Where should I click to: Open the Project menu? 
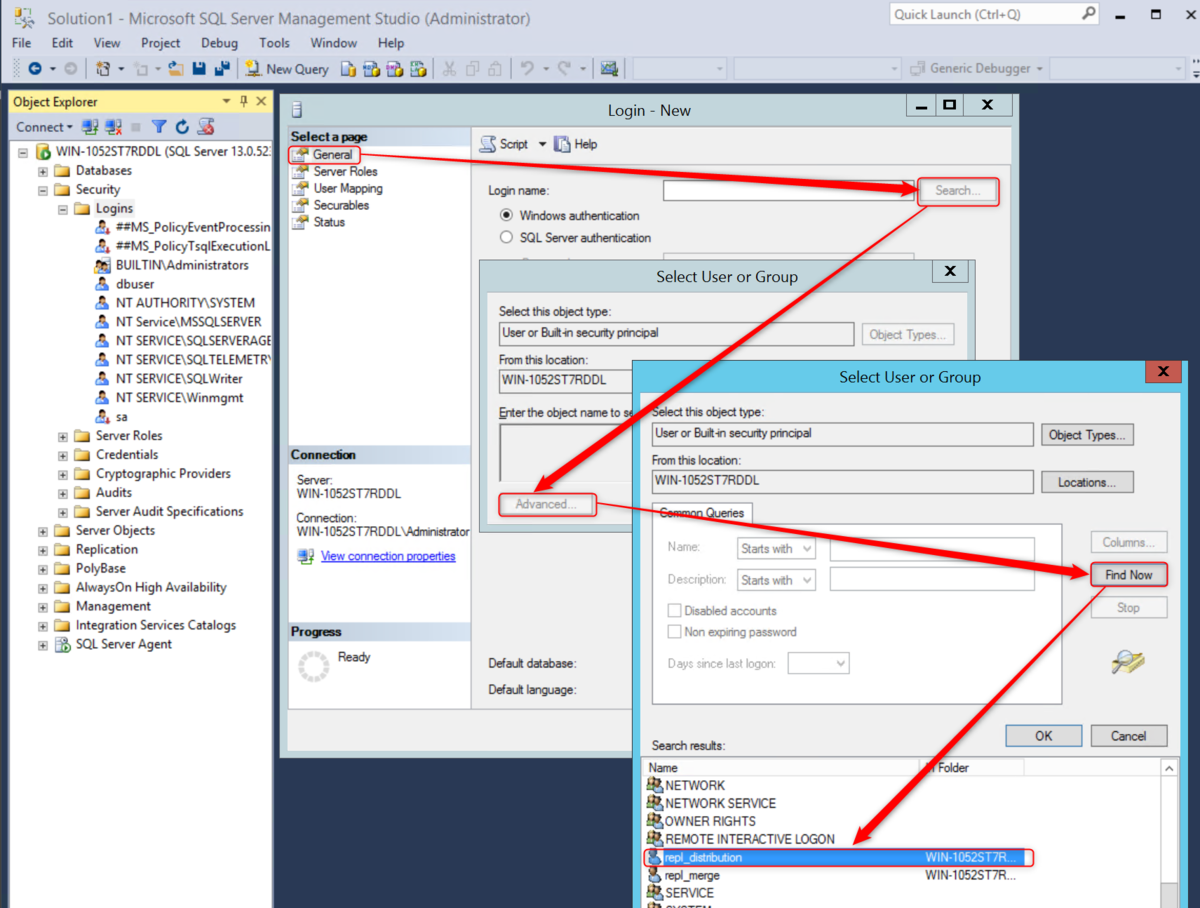(x=160, y=43)
